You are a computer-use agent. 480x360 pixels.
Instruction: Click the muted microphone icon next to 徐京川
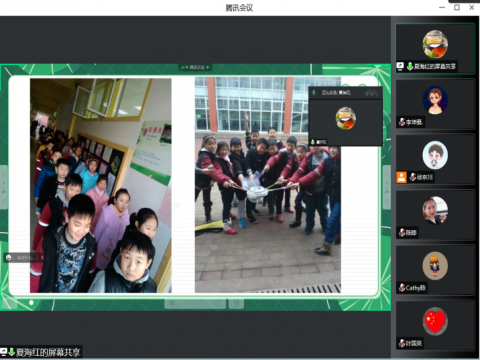[x=413, y=177]
